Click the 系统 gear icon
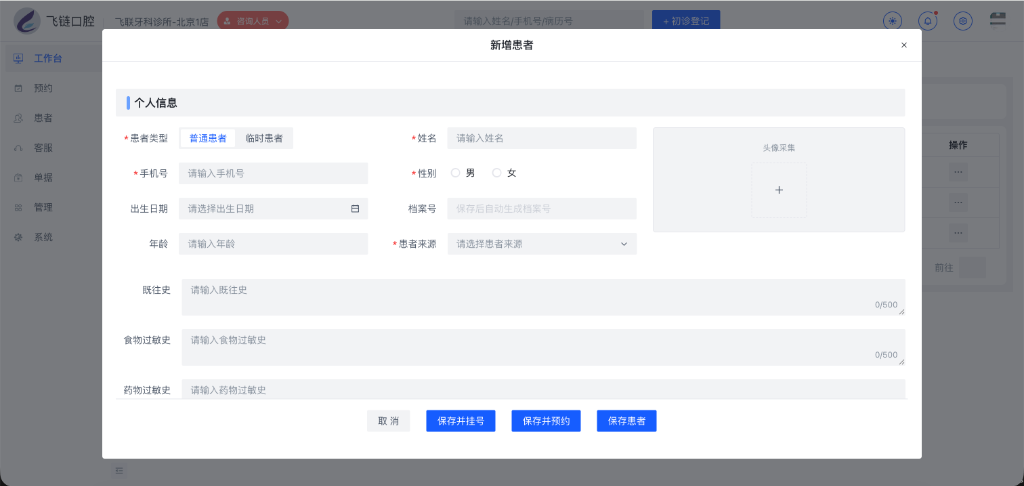Viewport: 1024px width, 486px height. (x=18, y=237)
